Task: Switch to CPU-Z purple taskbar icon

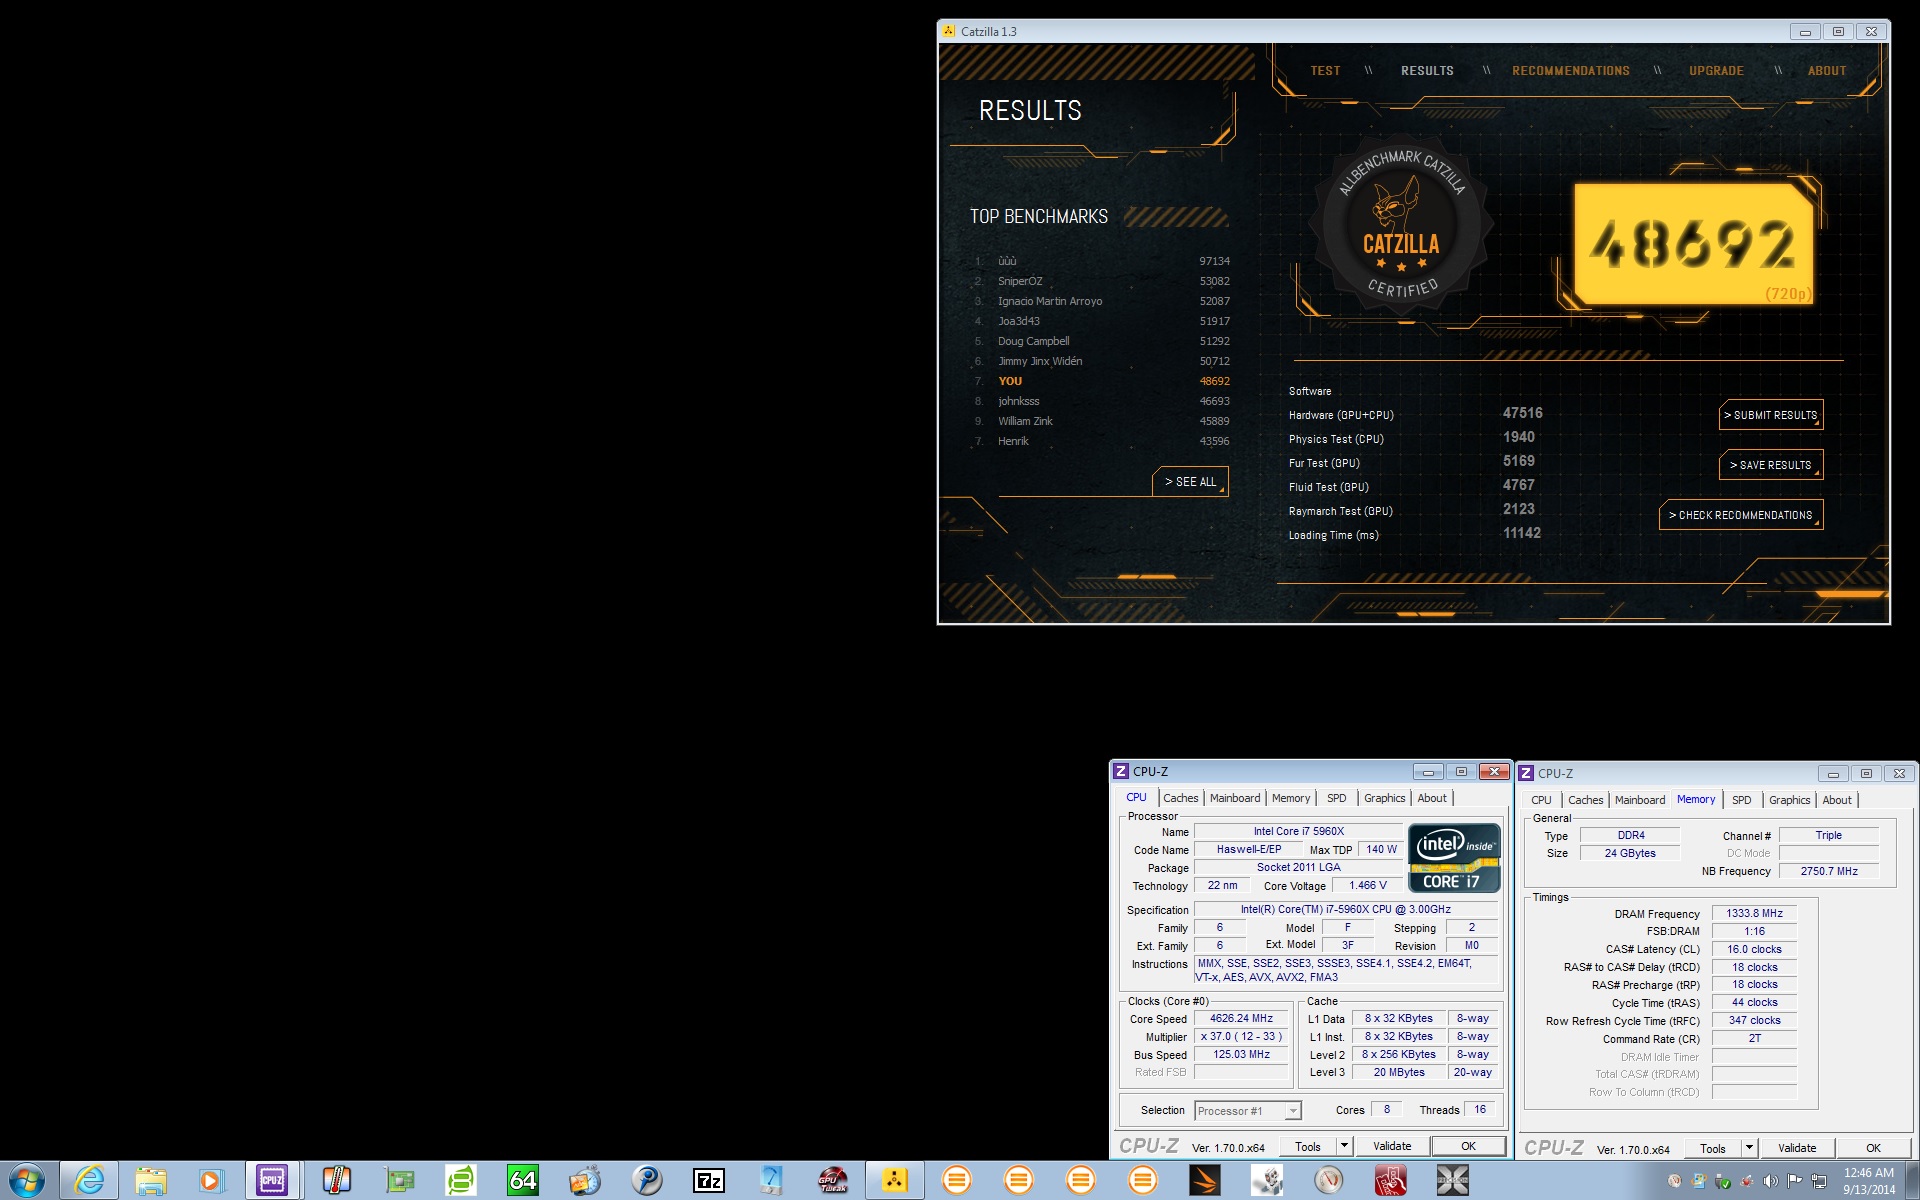Action: [272, 1181]
